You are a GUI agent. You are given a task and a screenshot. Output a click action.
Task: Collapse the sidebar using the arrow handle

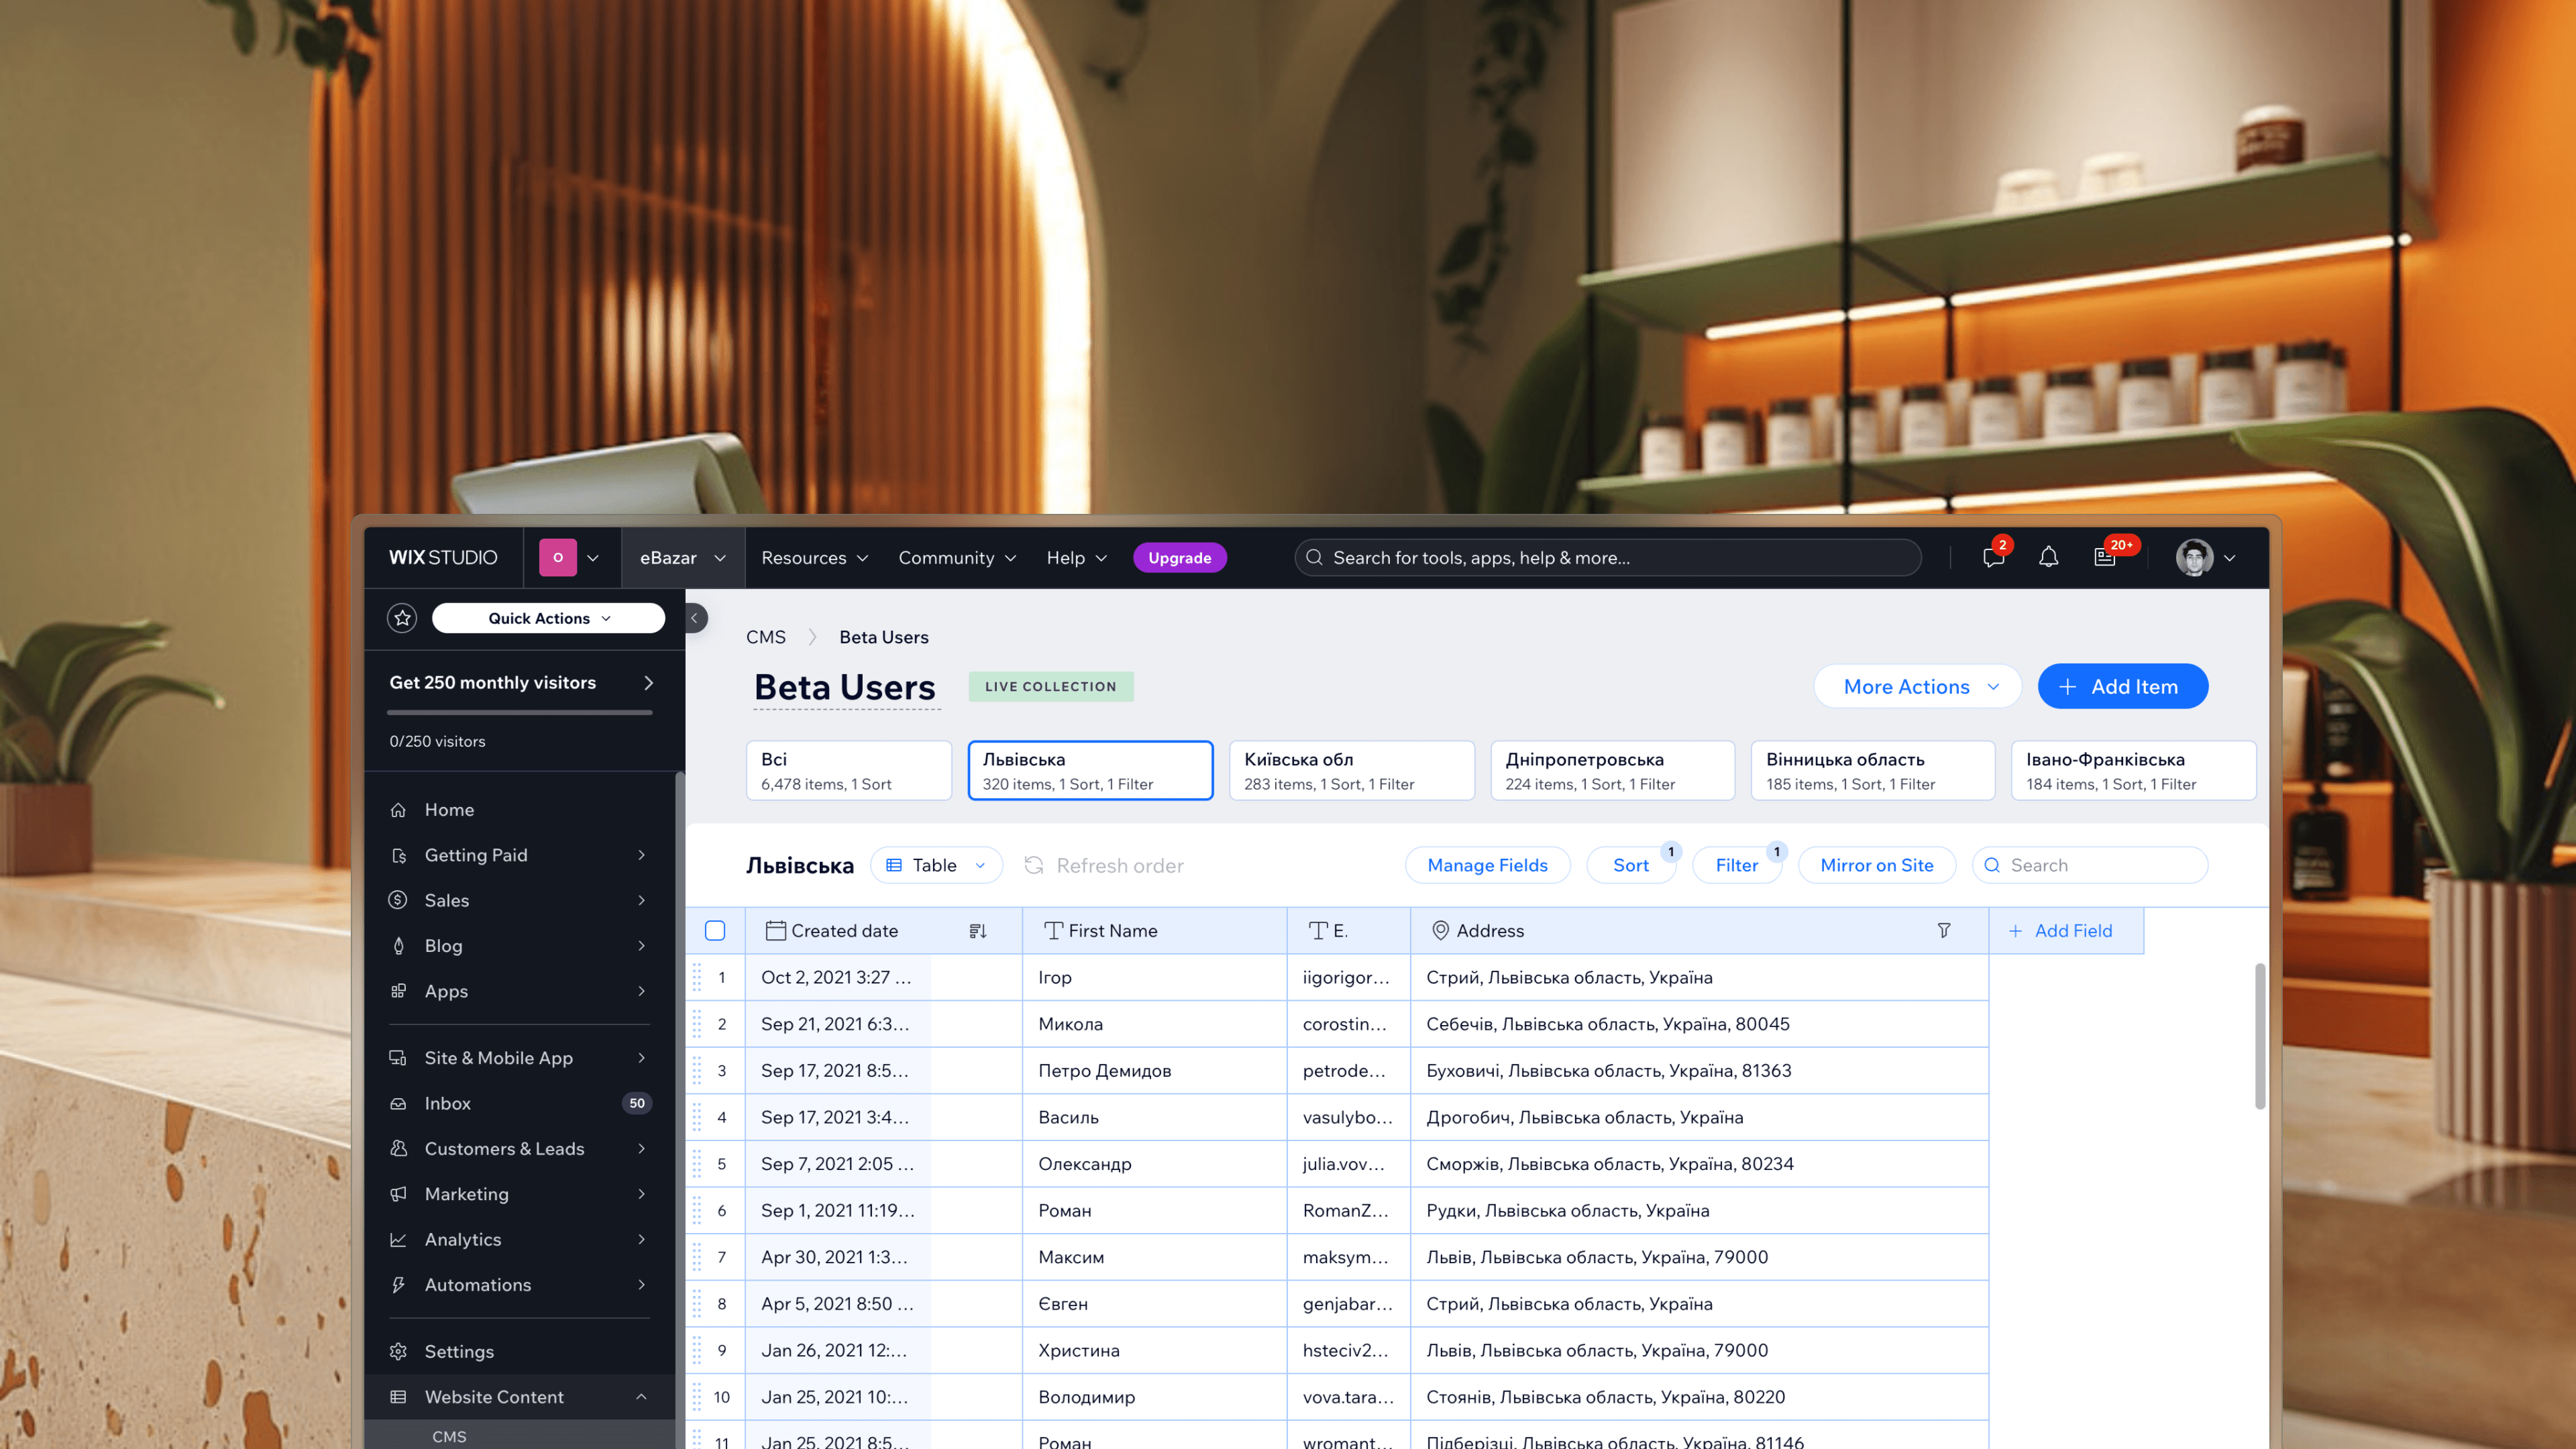click(695, 618)
